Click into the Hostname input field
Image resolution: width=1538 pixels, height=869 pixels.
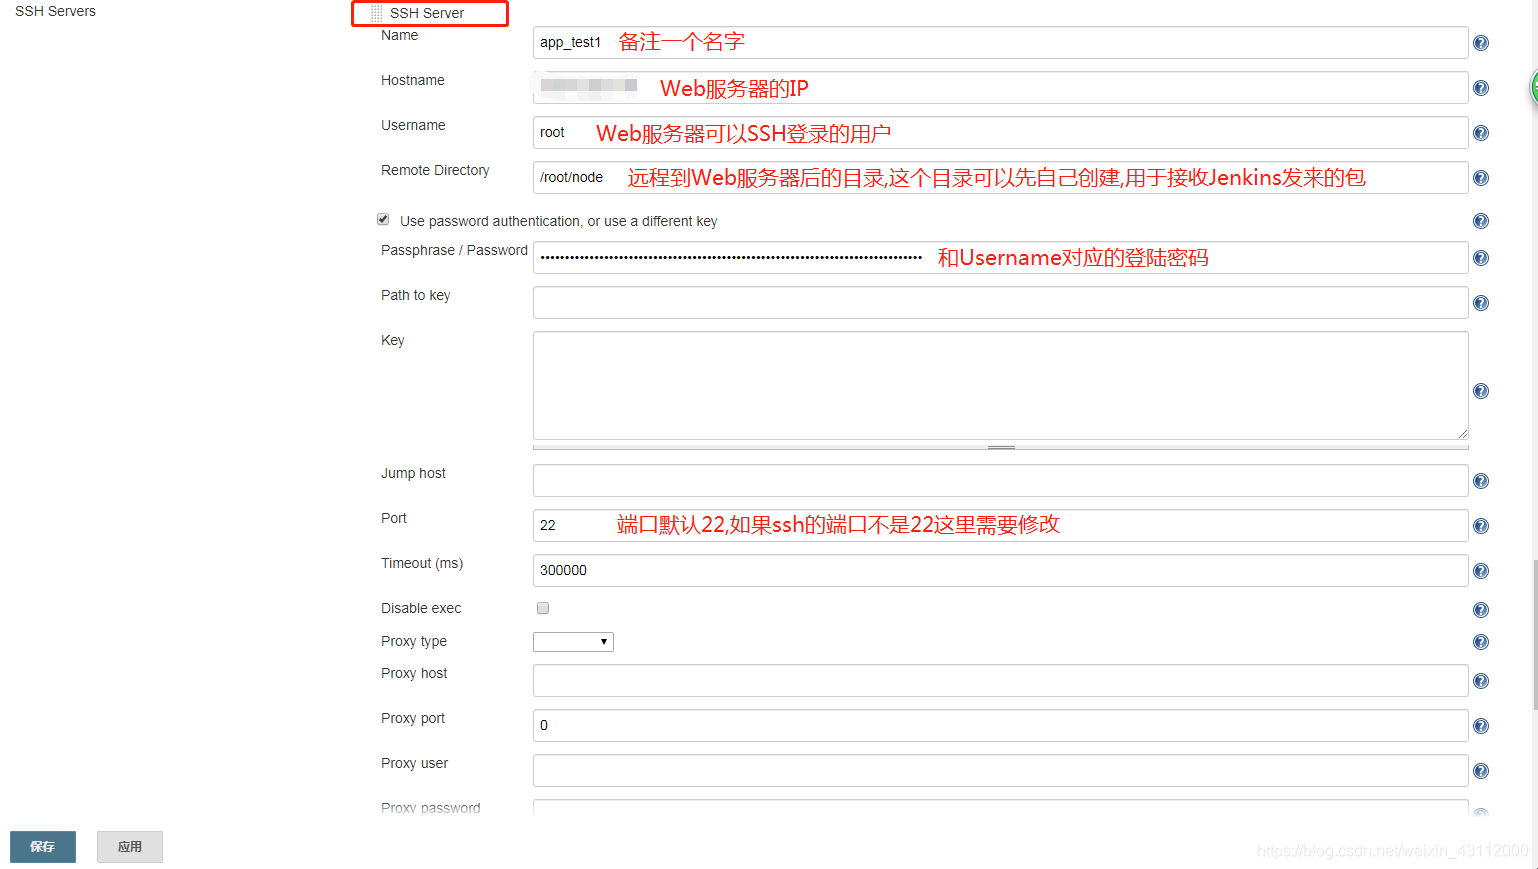click(x=1000, y=87)
